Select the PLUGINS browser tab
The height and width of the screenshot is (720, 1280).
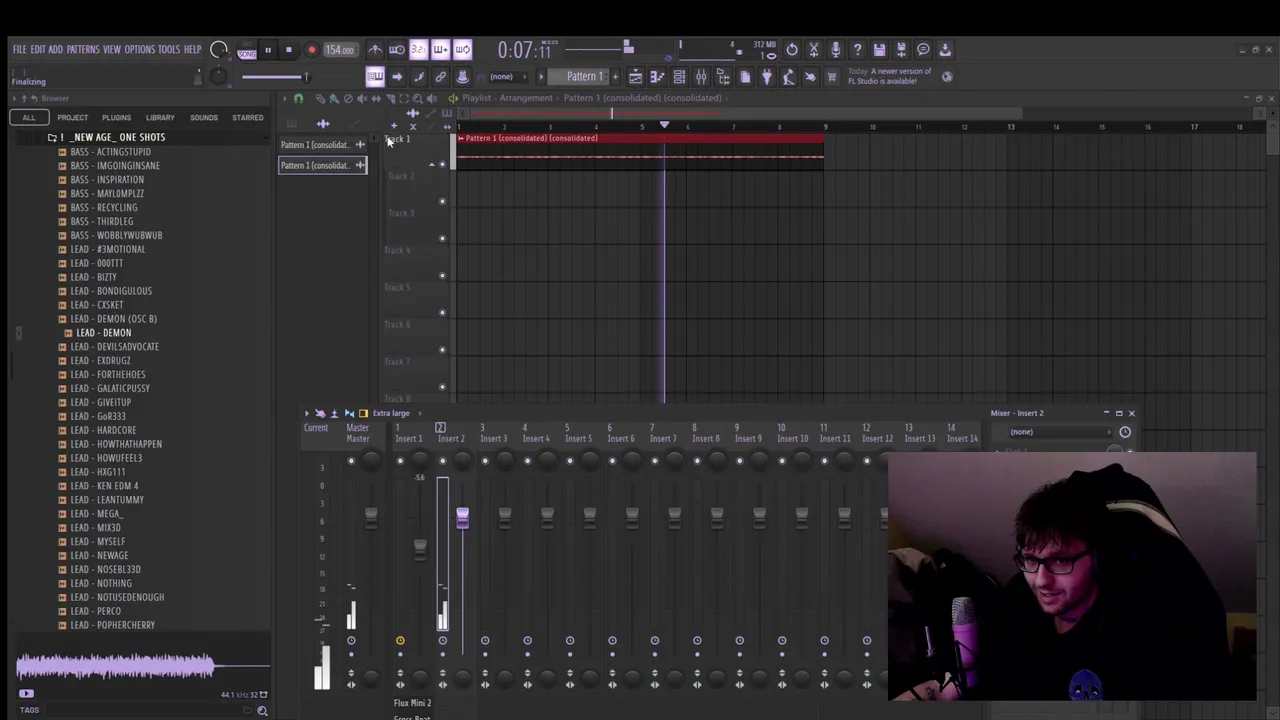coord(116,117)
